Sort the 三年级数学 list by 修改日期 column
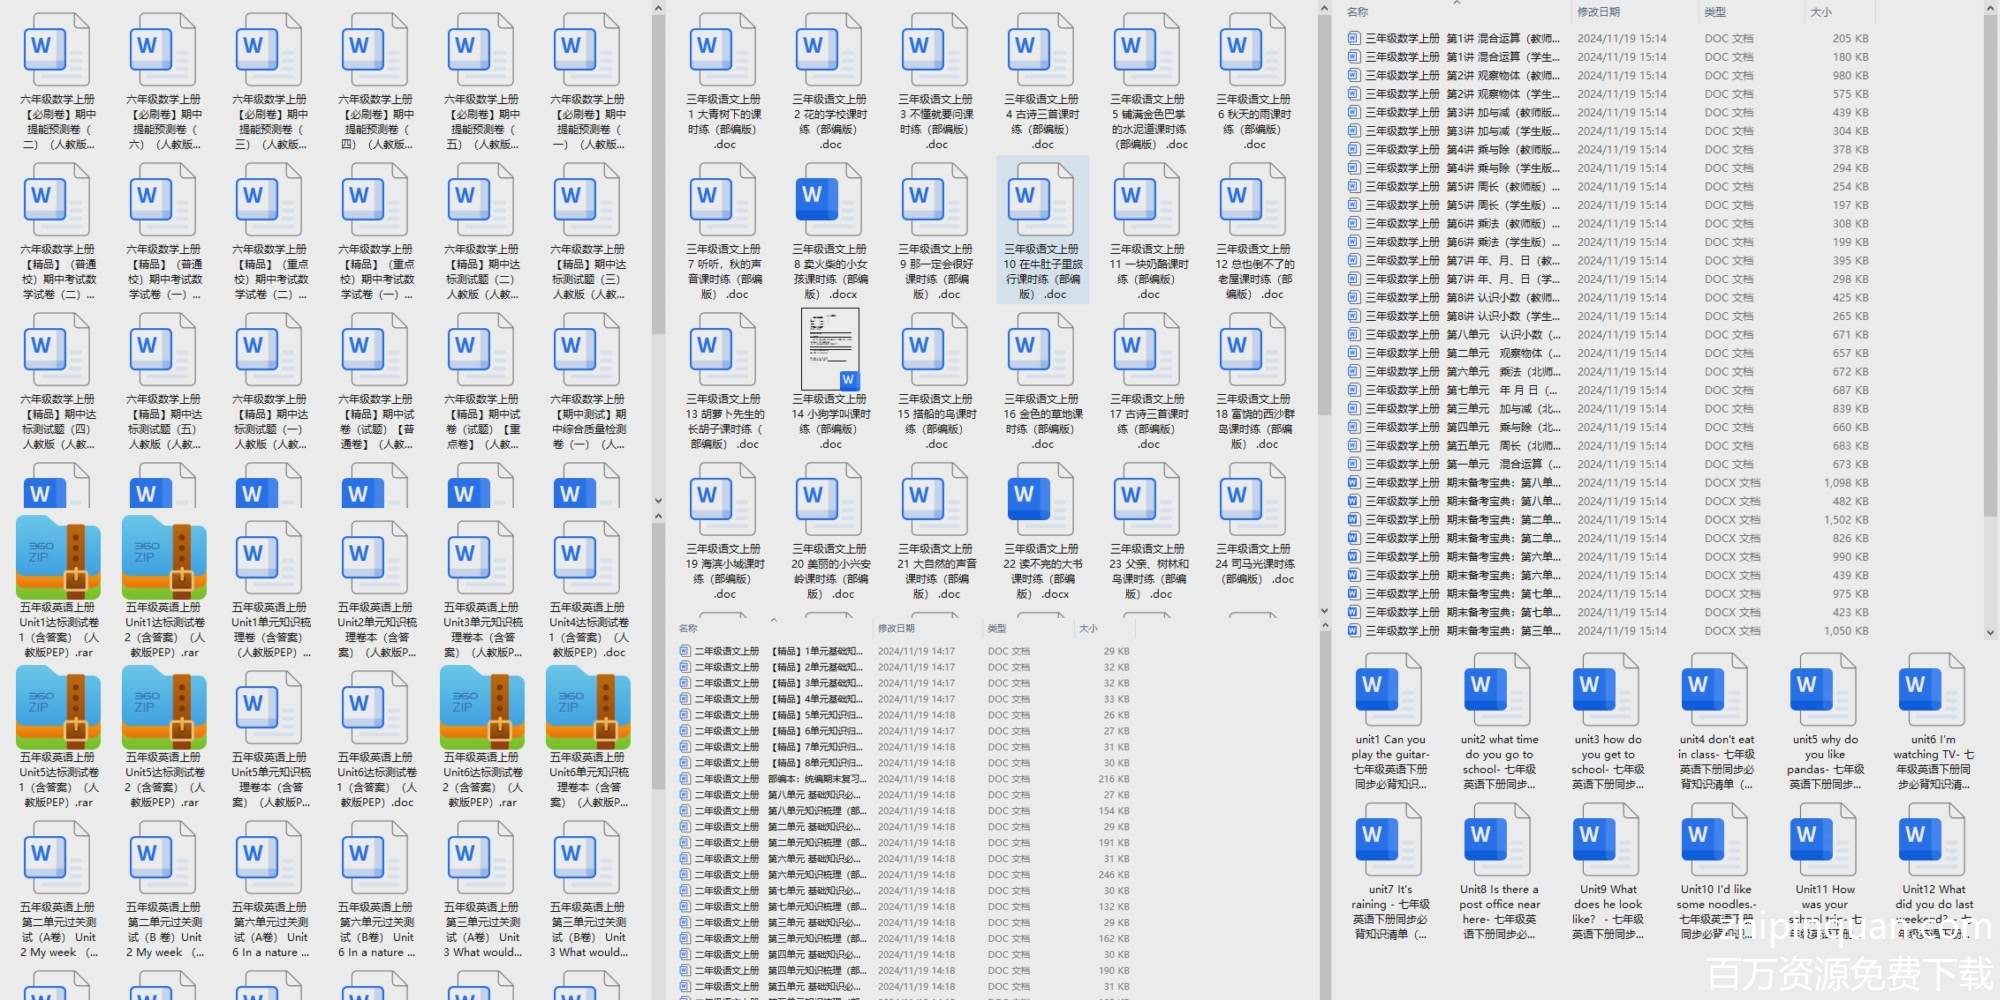 coord(1598,12)
